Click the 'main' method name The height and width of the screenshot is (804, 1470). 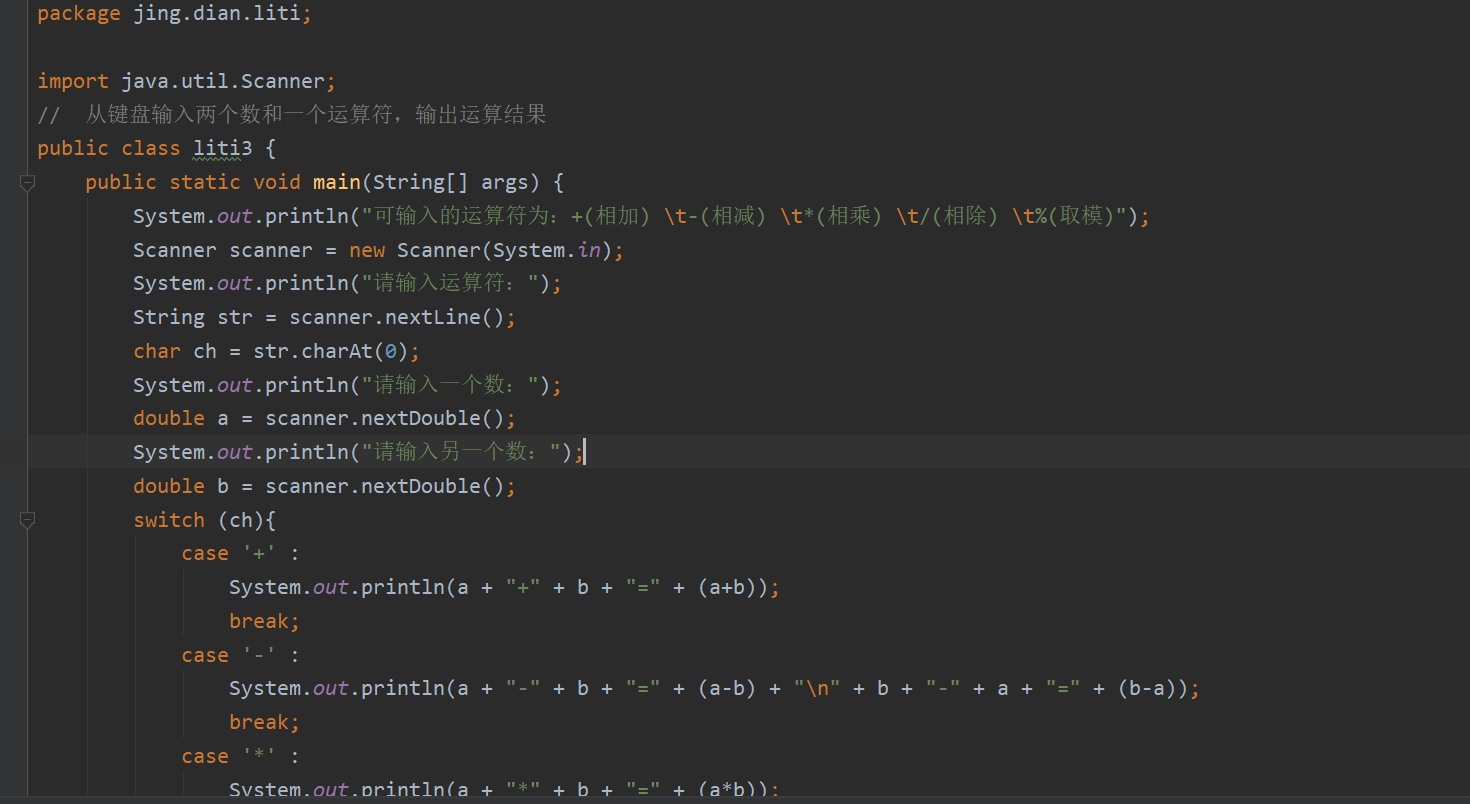[x=337, y=182]
